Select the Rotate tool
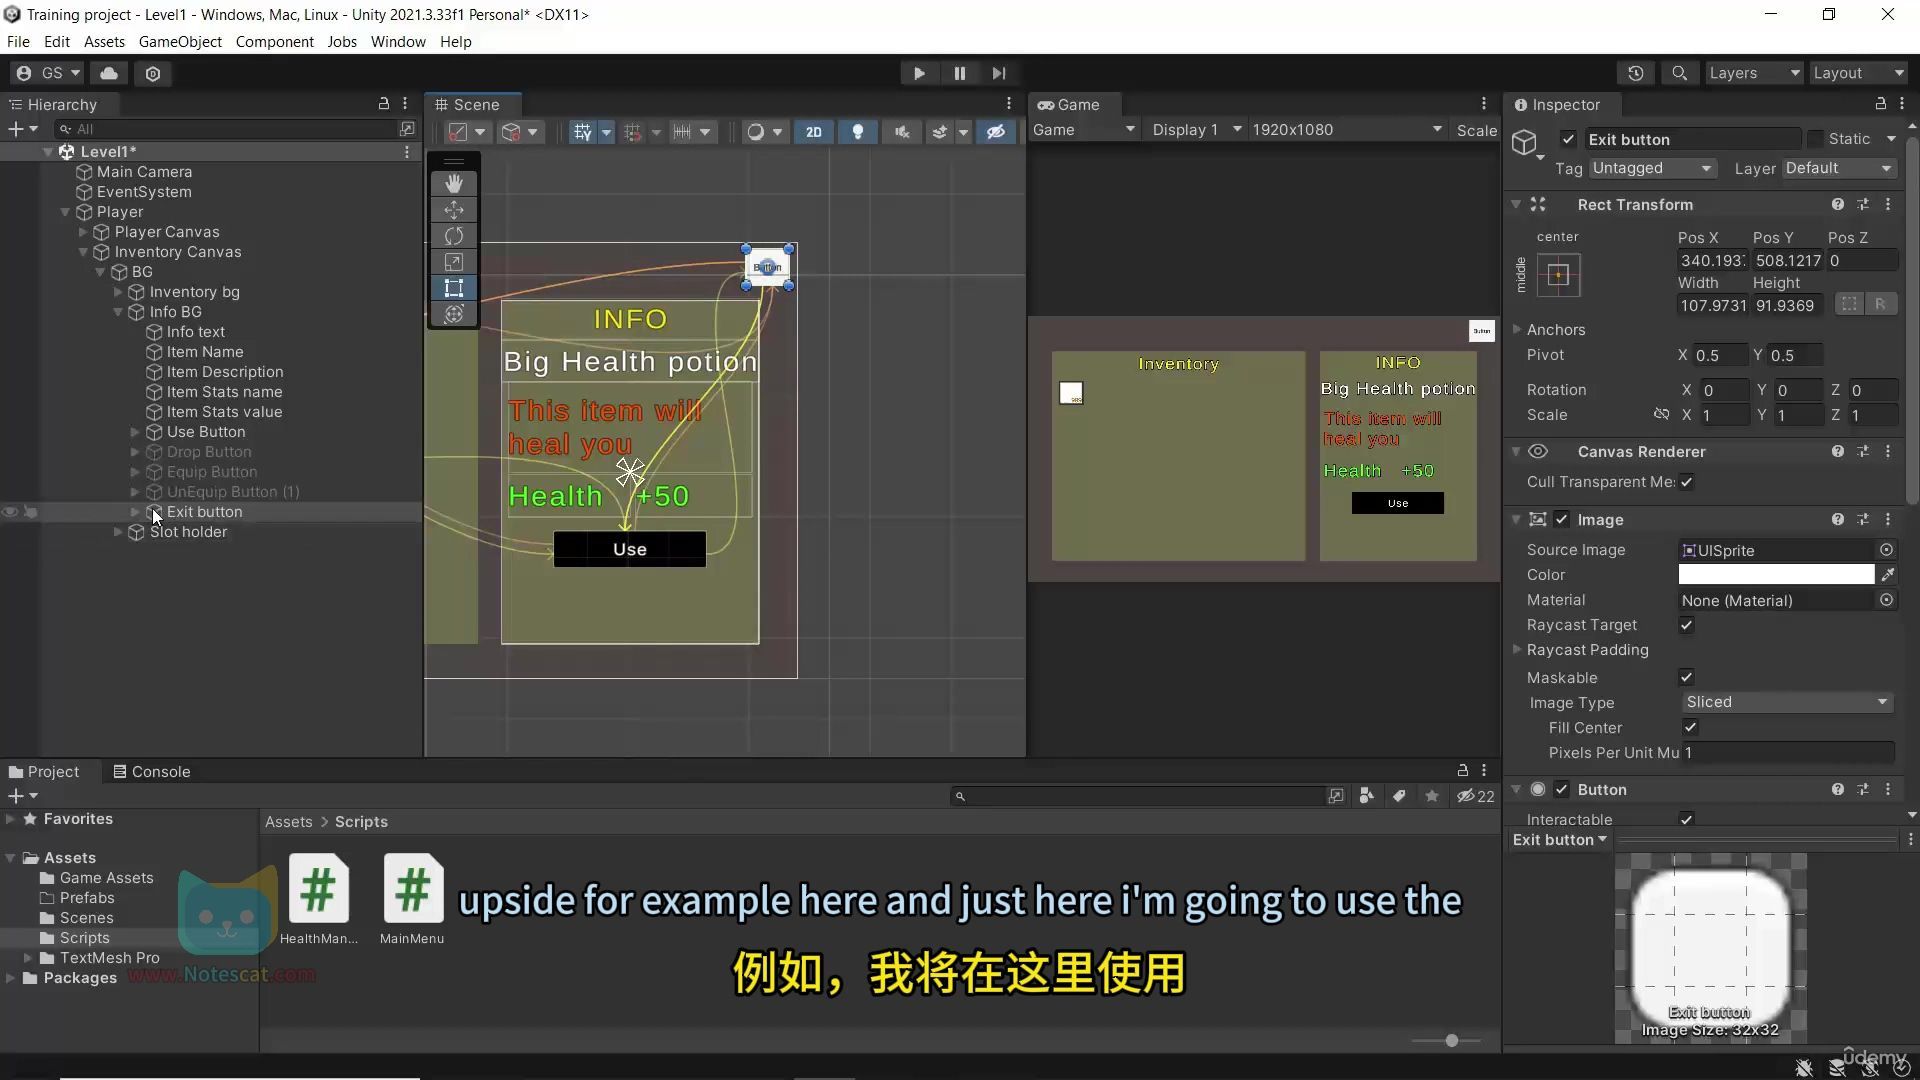 coord(454,235)
